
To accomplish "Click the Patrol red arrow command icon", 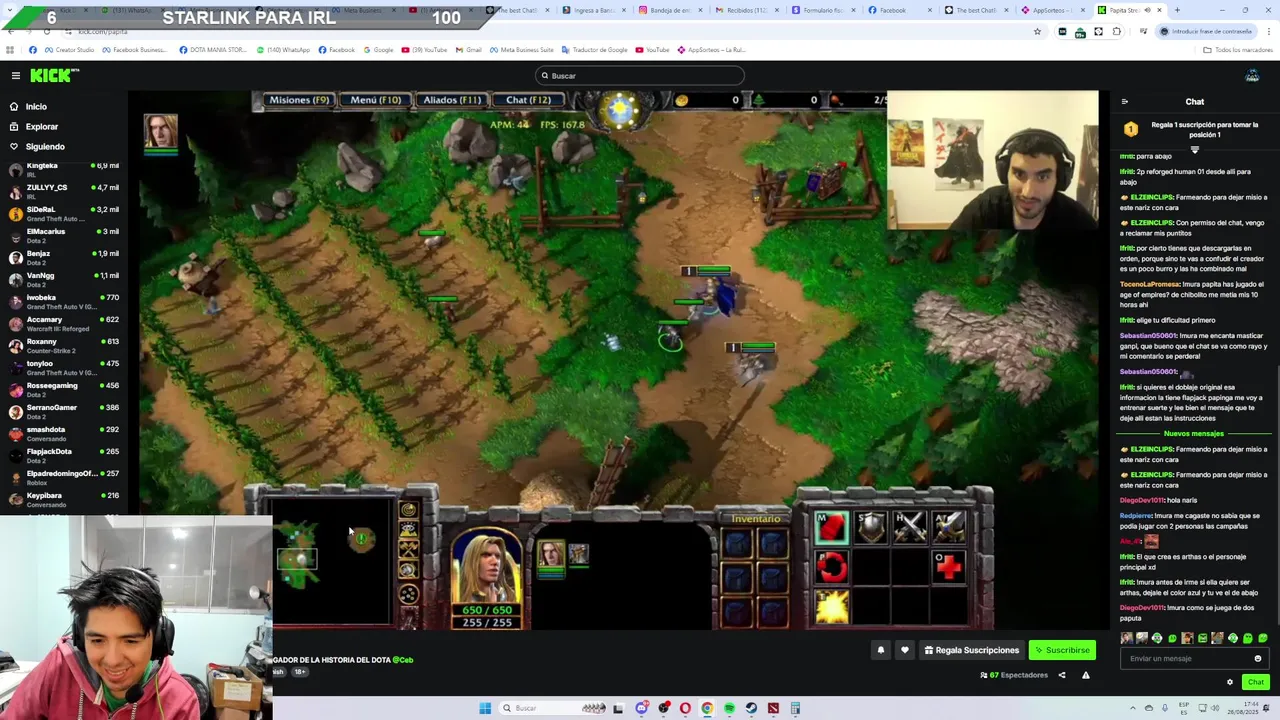I will click(x=831, y=567).
